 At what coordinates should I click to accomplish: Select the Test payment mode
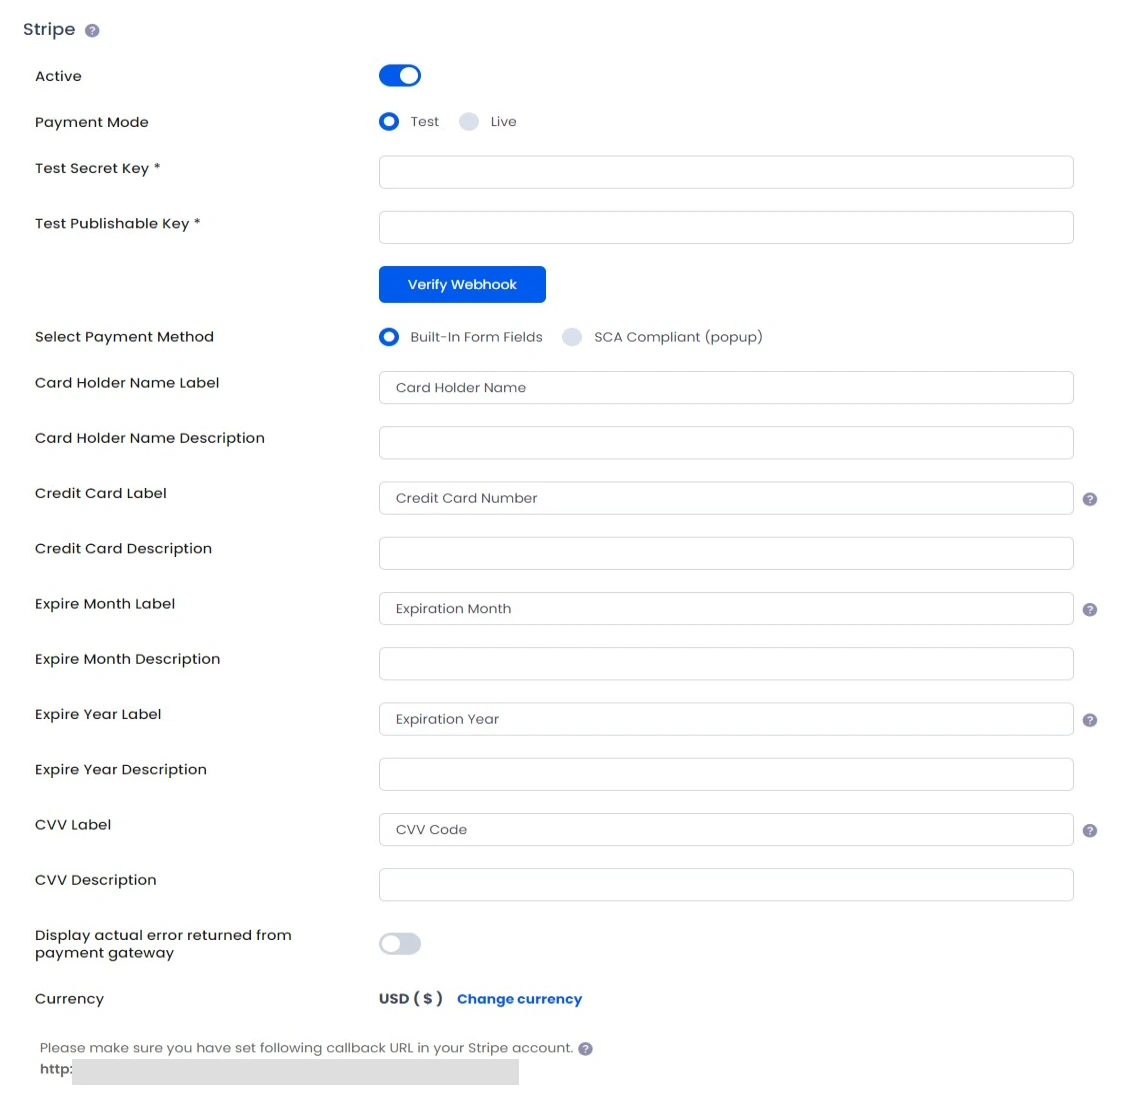coord(389,121)
